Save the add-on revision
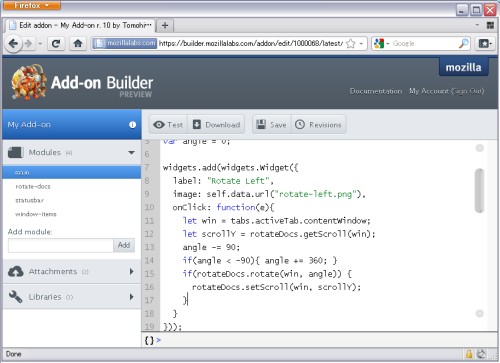 coord(271,125)
